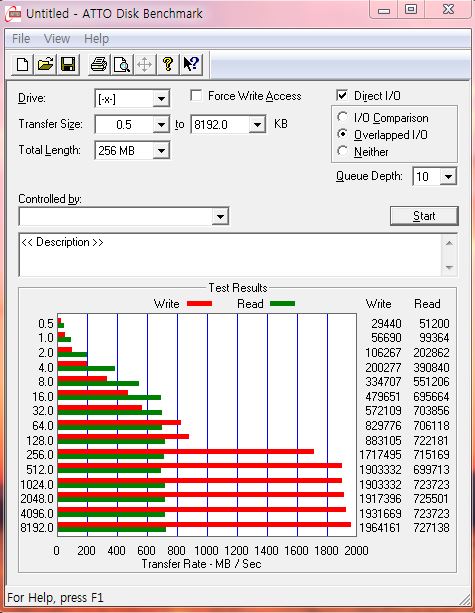The height and width of the screenshot is (613, 475).
Task: Maximize the ATTO Disk Benchmark window
Action: pyautogui.click(x=410, y=10)
